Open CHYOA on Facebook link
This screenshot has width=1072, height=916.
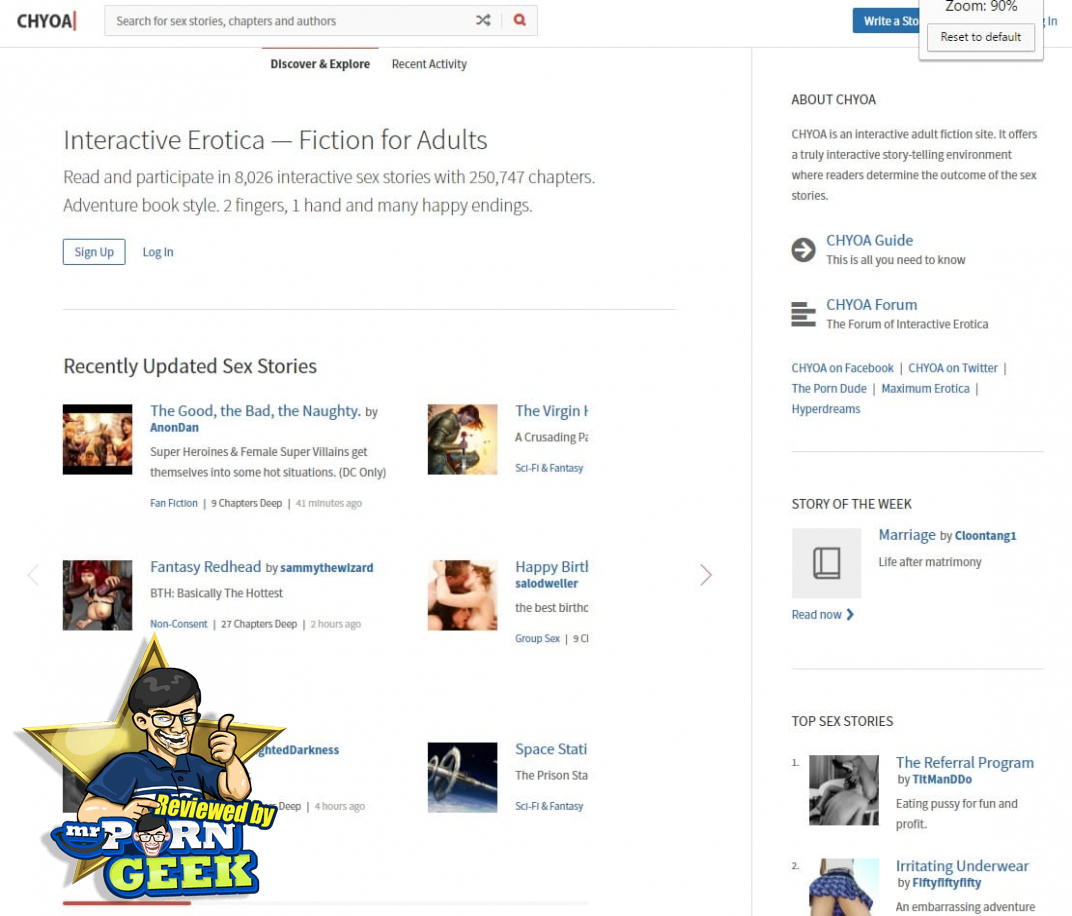pos(842,368)
